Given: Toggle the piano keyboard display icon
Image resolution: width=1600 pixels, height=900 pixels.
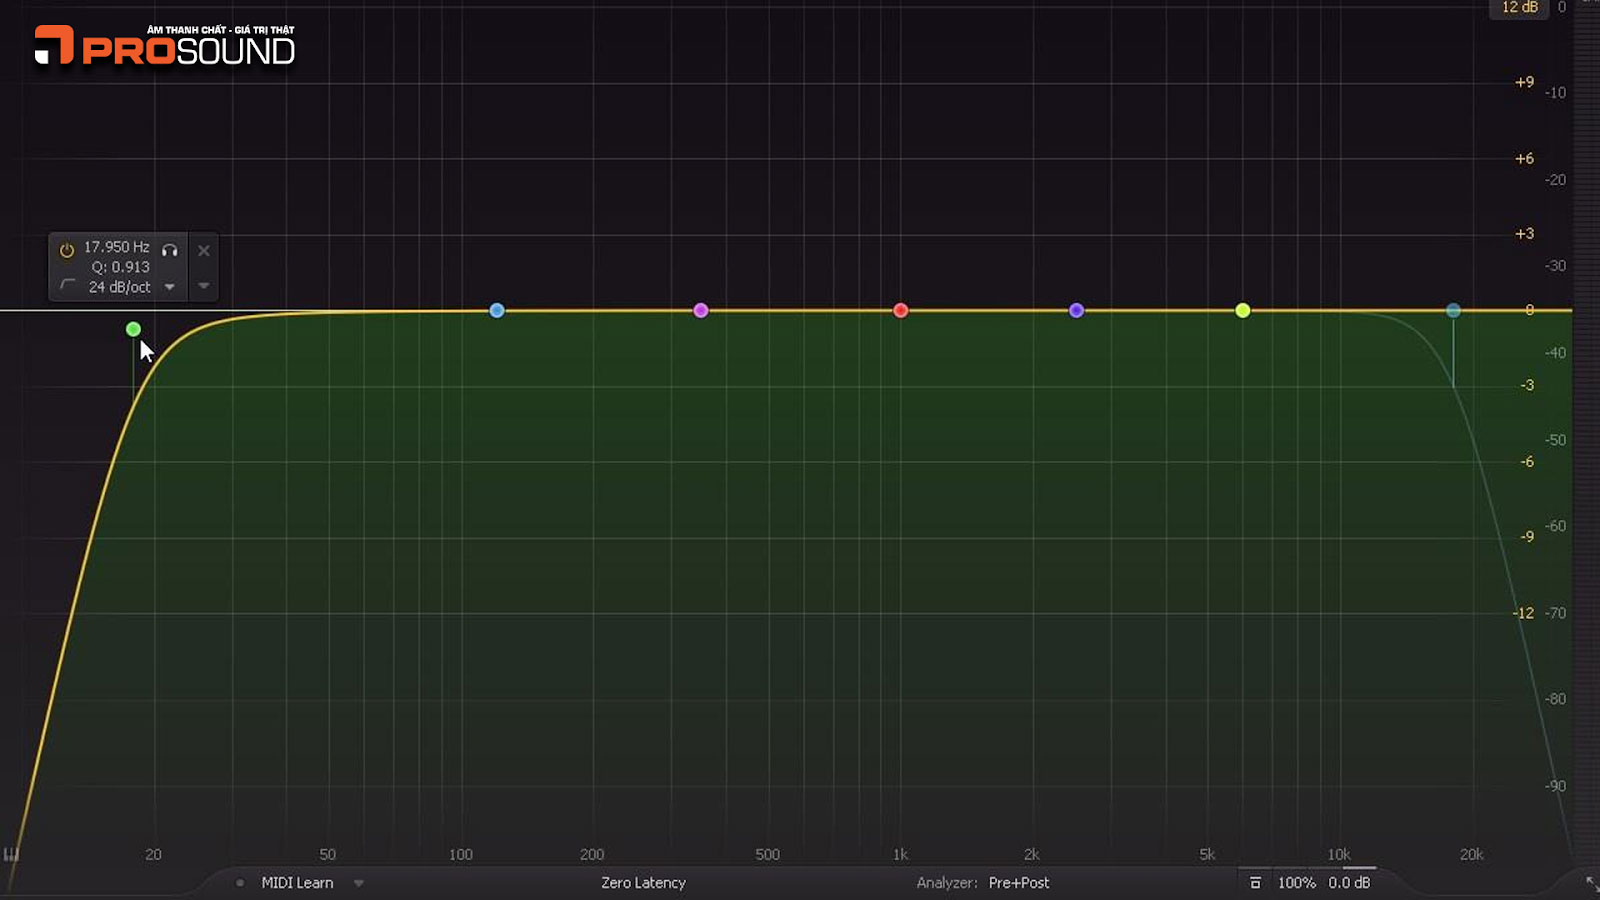Looking at the screenshot, I should [11, 854].
